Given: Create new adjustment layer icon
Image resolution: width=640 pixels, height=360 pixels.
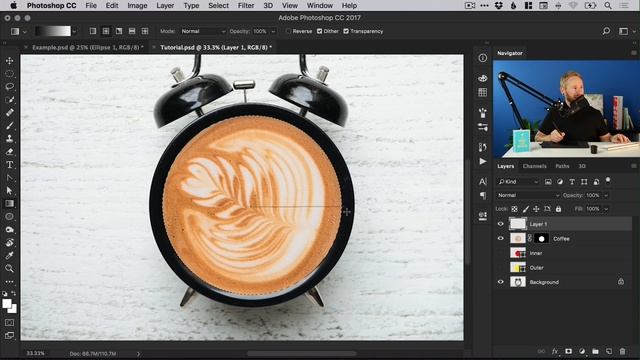Looking at the screenshot, I should pyautogui.click(x=582, y=351).
